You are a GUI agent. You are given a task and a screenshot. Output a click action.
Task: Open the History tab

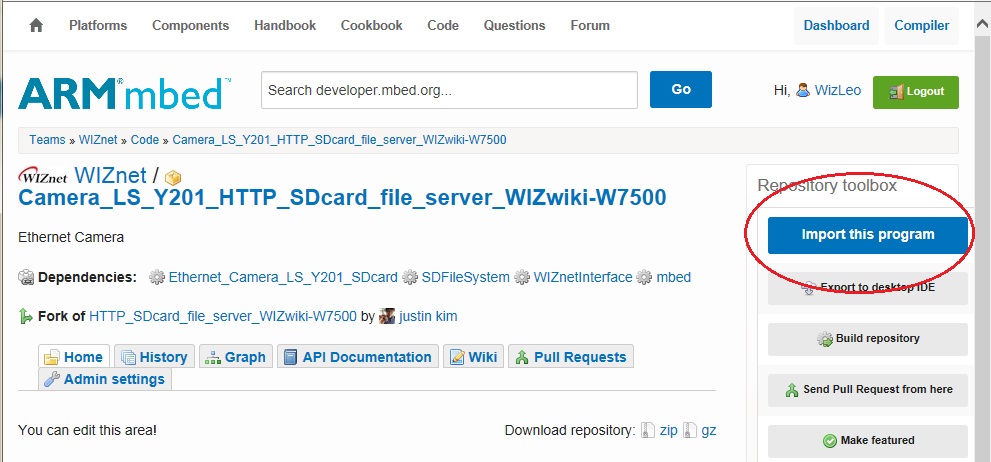pos(155,356)
